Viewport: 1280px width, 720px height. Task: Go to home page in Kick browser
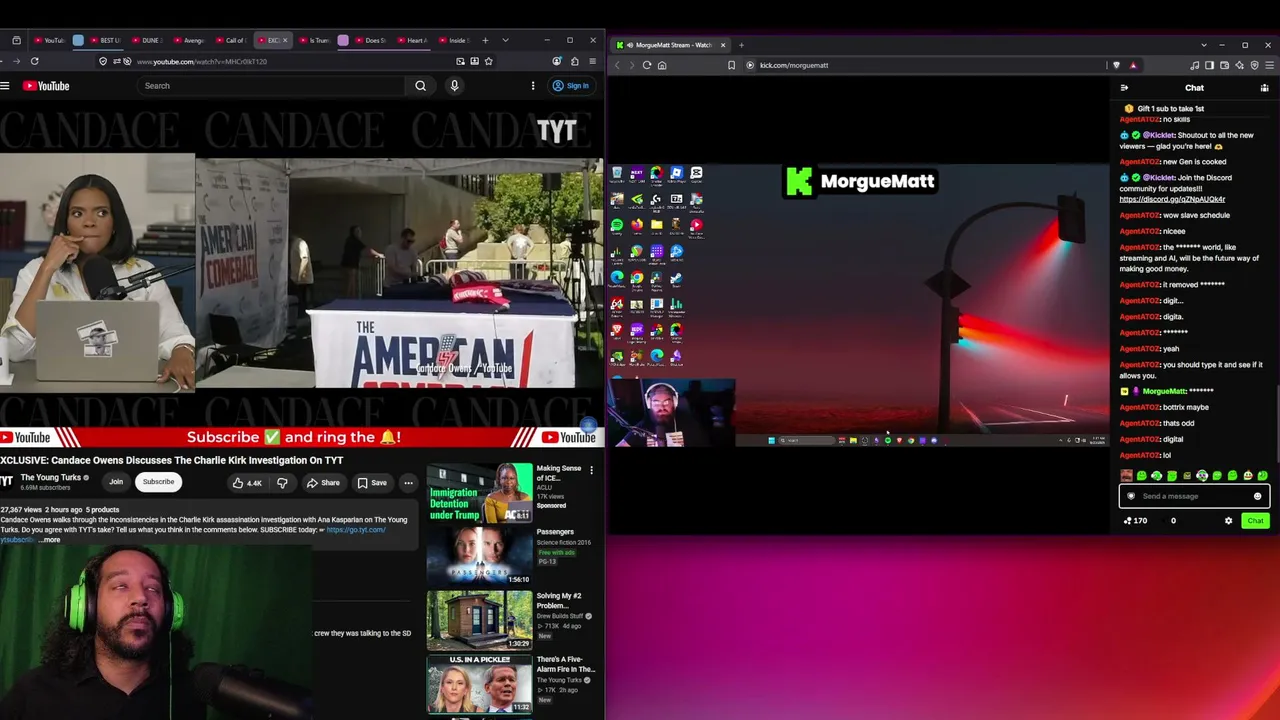pyautogui.click(x=662, y=65)
